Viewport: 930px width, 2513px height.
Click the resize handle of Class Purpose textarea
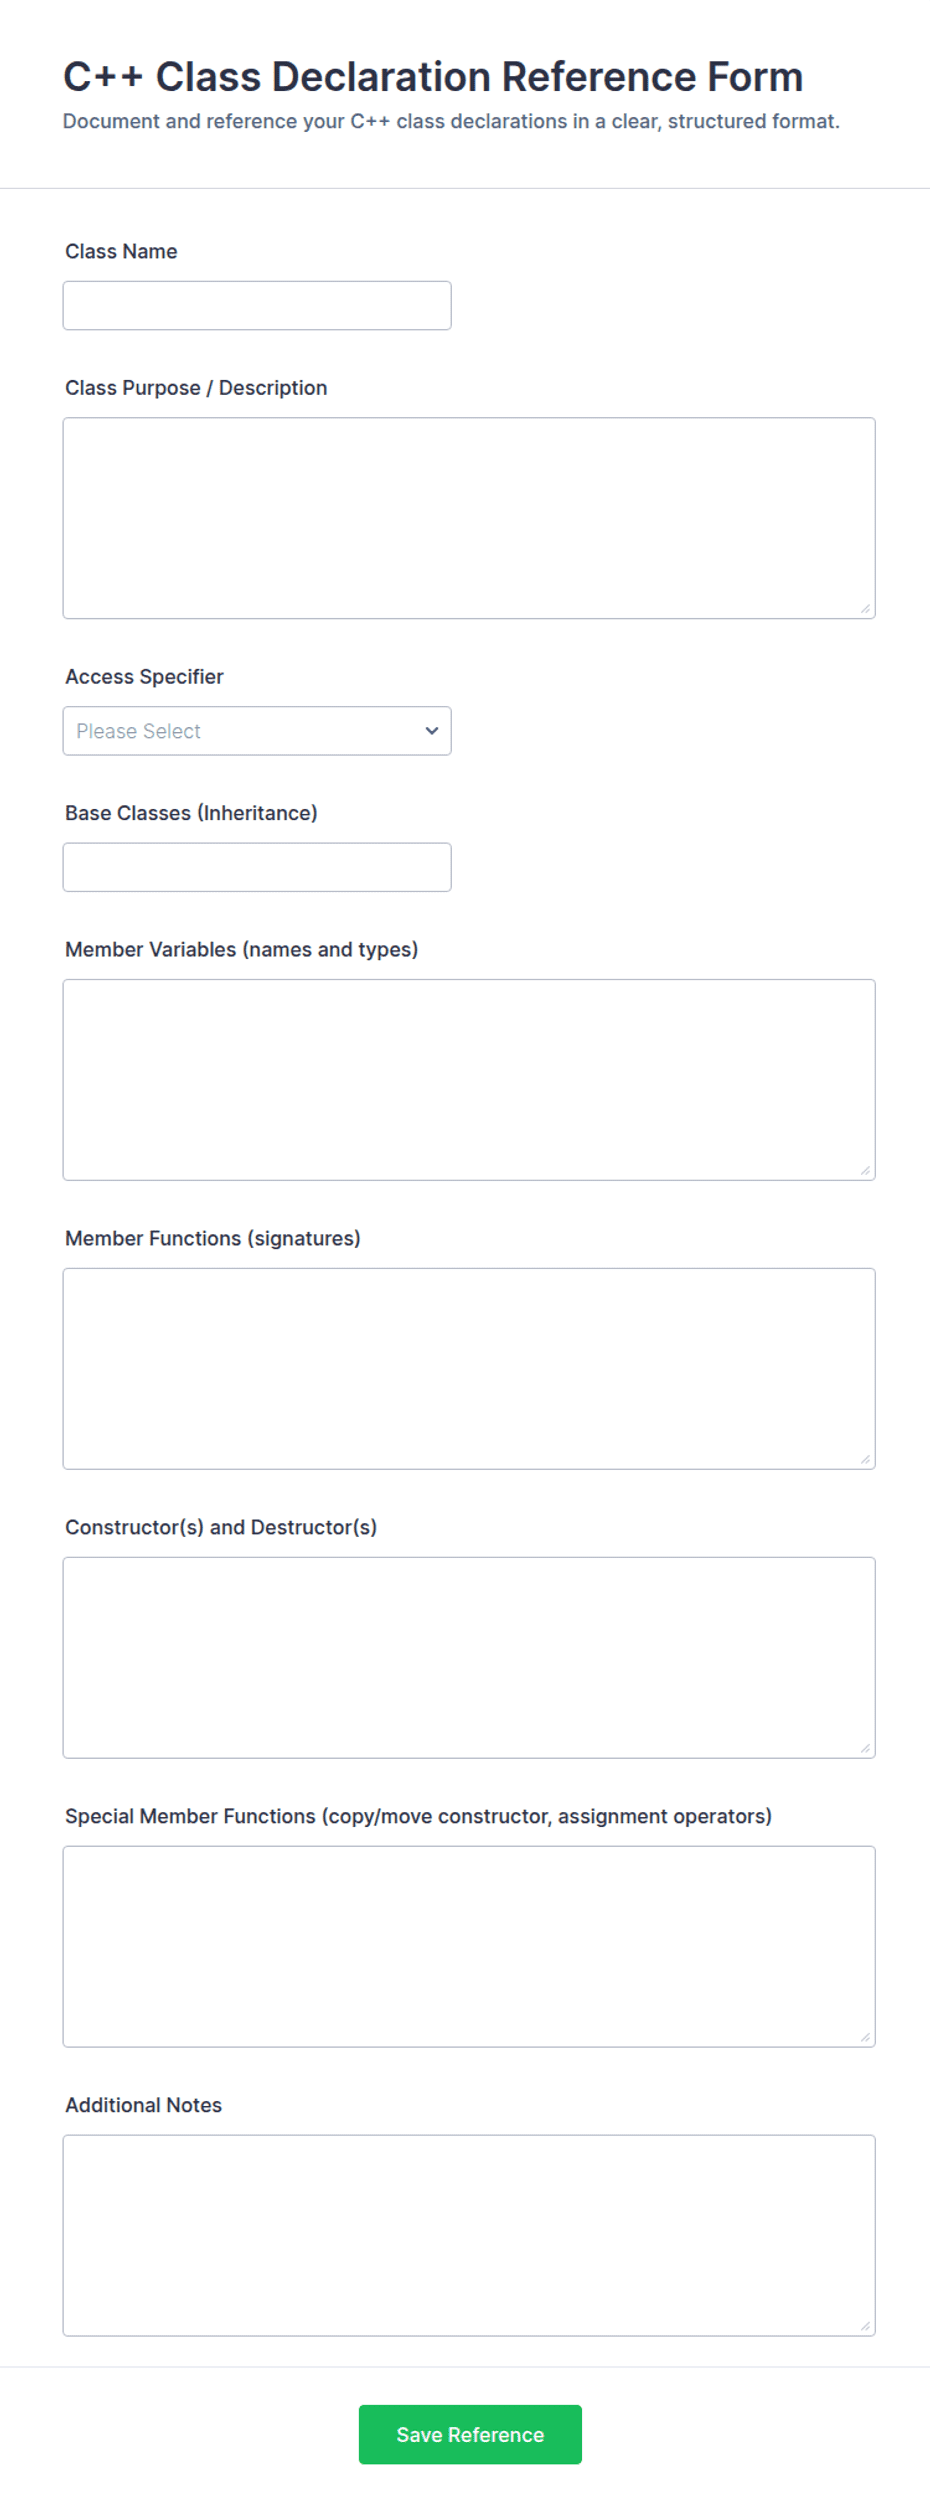[865, 609]
